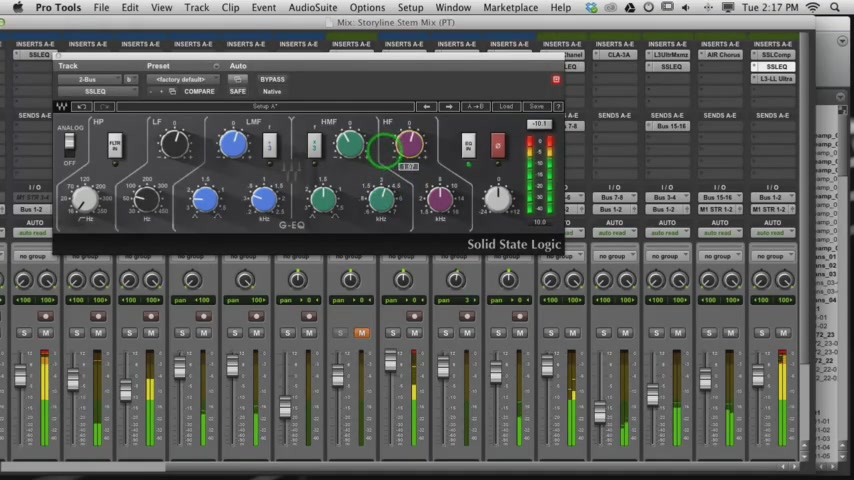Click the undo arrow in Waves toolbar
Screen dimensions: 854x480
point(82,106)
